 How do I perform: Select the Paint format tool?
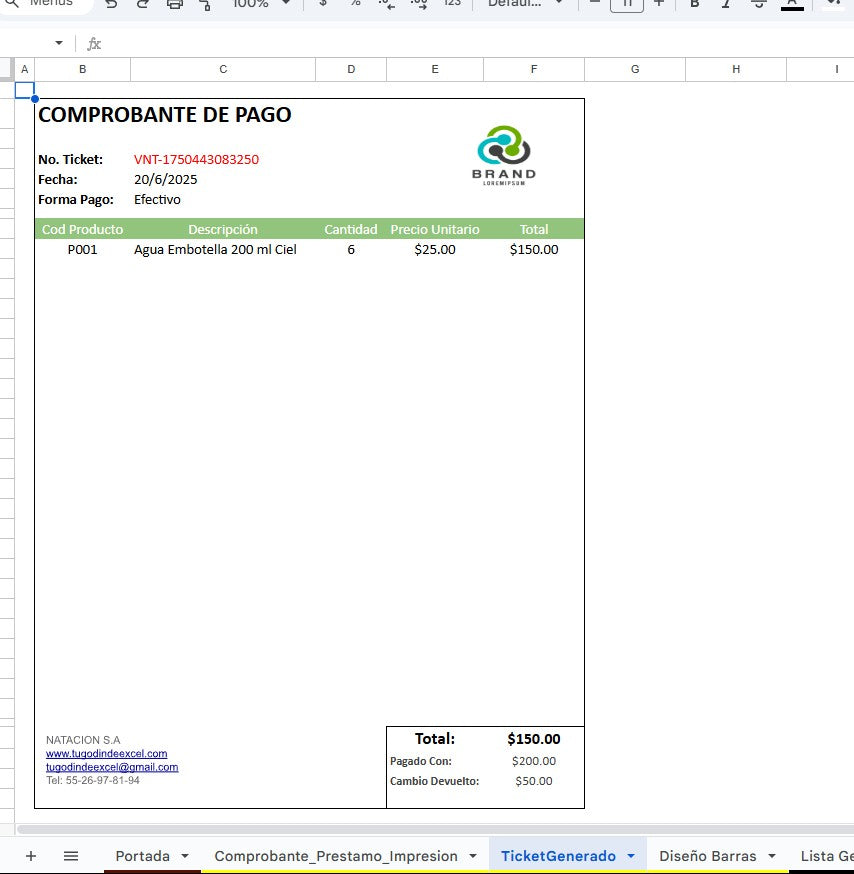205,4
